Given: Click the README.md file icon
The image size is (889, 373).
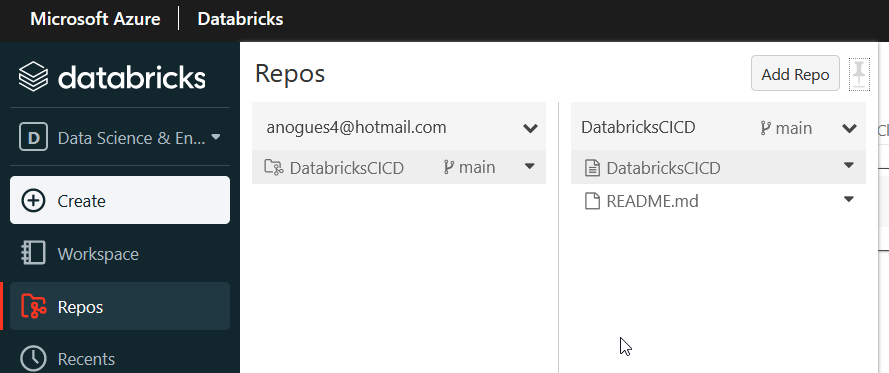Looking at the screenshot, I should point(592,201).
